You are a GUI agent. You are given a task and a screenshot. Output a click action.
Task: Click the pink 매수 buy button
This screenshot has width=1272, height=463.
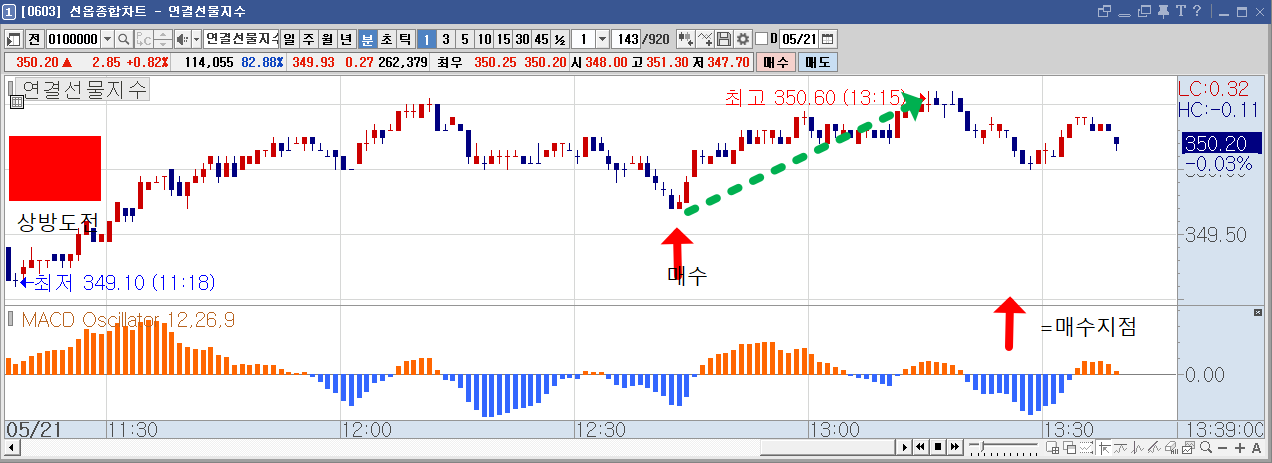click(775, 61)
